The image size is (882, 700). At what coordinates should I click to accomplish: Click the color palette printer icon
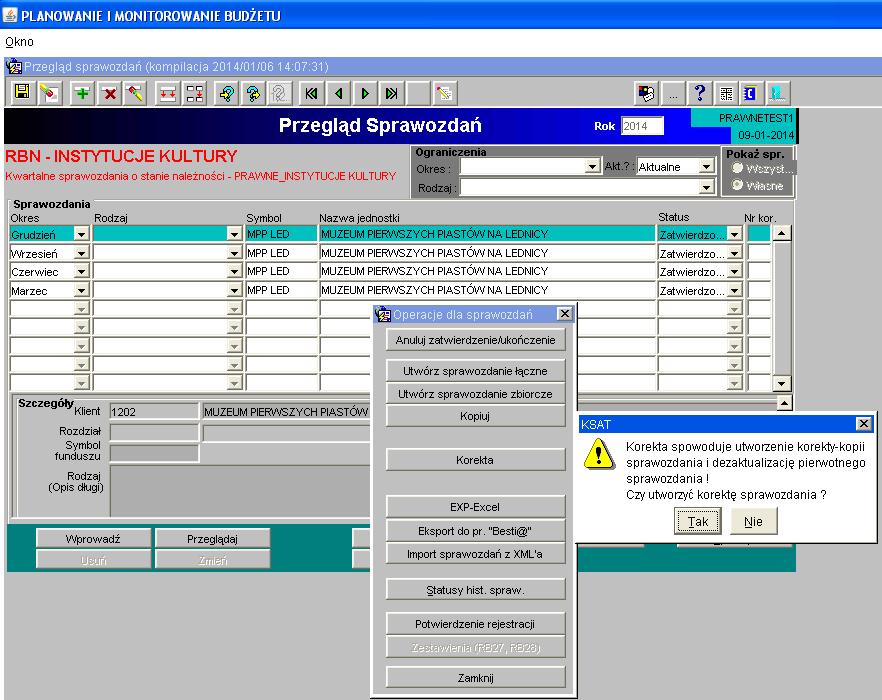(x=646, y=92)
